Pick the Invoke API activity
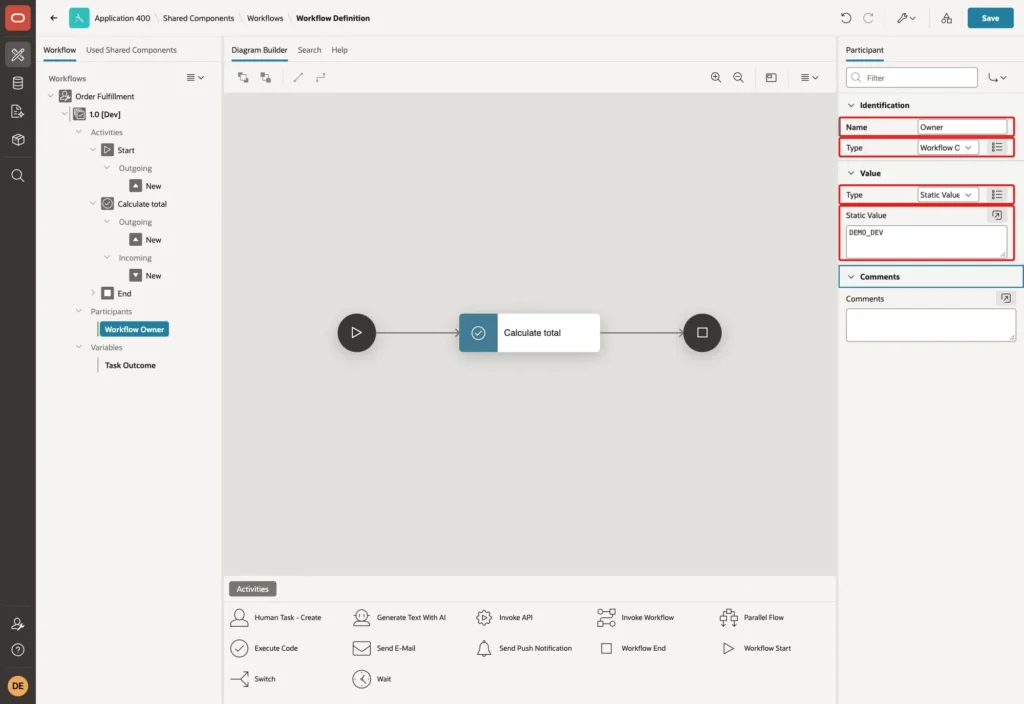The width and height of the screenshot is (1024, 704). click(x=504, y=617)
